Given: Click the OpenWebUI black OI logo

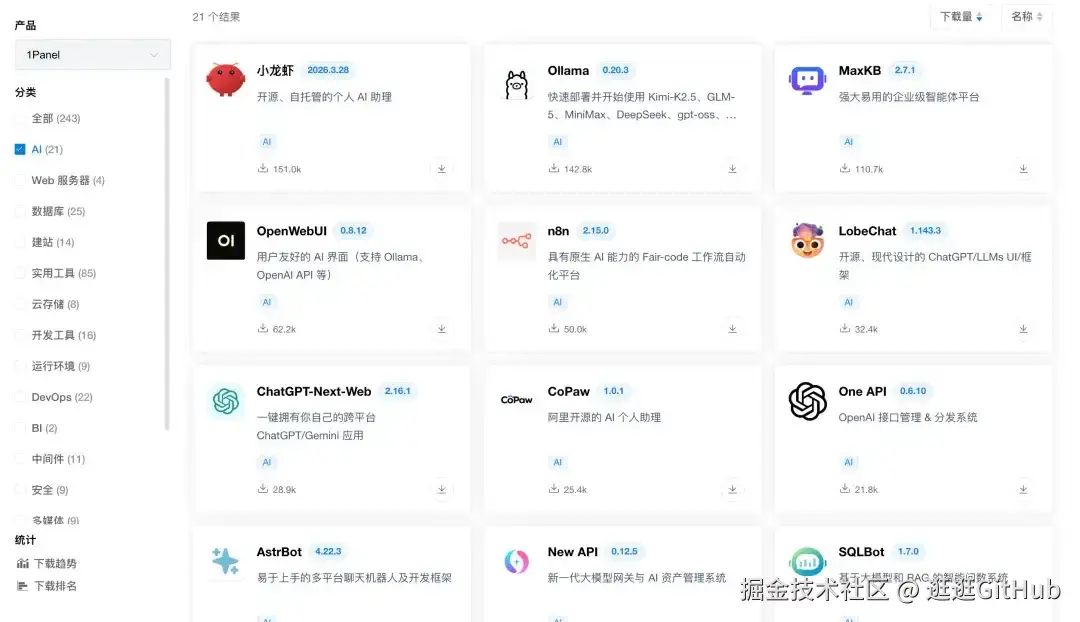Looking at the screenshot, I should pyautogui.click(x=226, y=240).
